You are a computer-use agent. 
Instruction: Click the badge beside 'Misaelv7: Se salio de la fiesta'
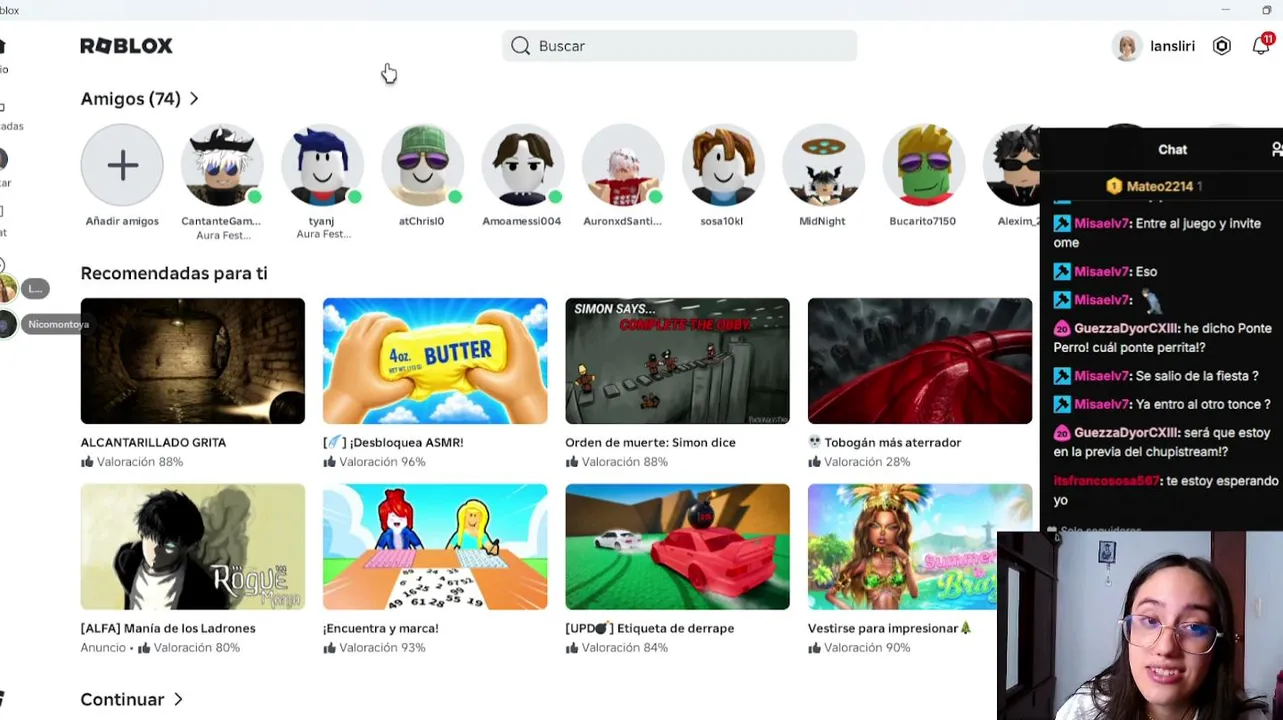pos(1062,376)
